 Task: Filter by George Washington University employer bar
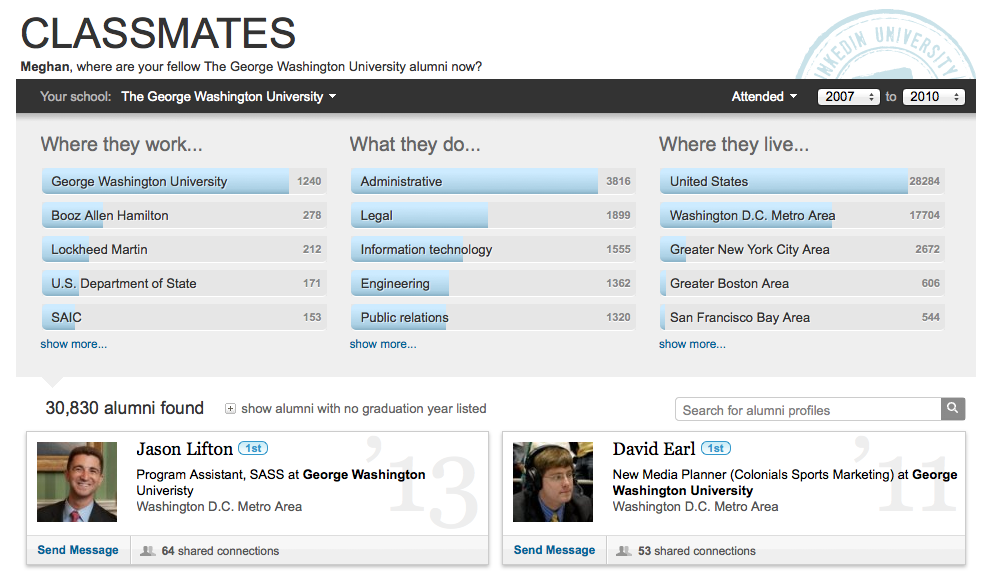click(184, 181)
